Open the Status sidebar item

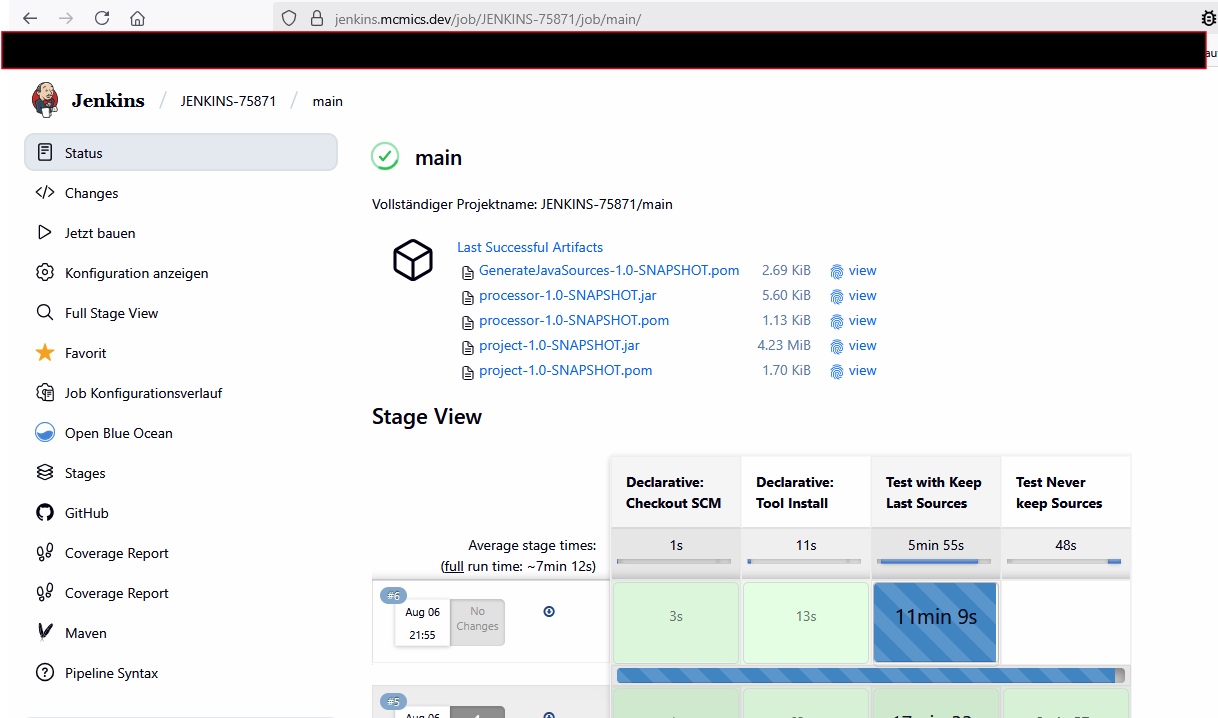181,153
